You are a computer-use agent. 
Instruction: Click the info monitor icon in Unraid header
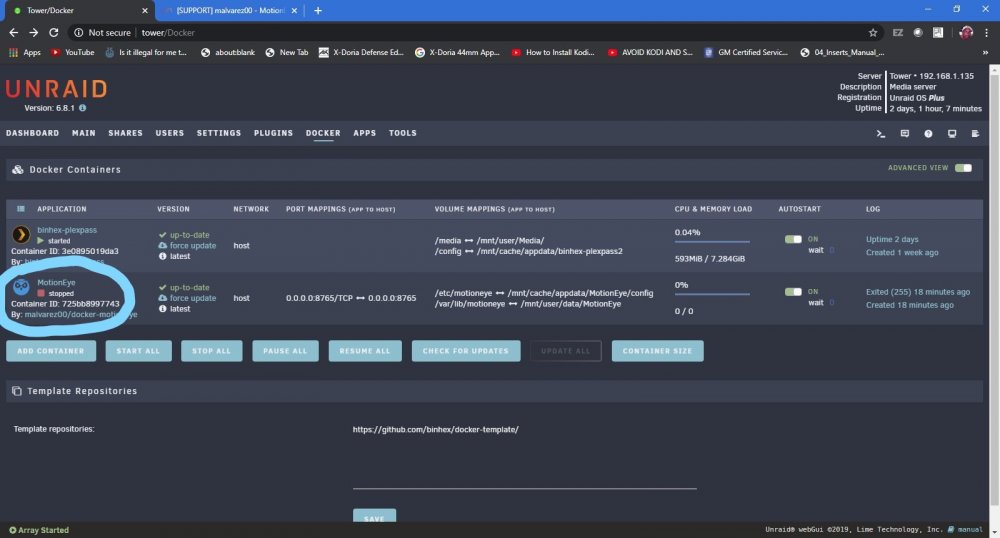click(952, 134)
